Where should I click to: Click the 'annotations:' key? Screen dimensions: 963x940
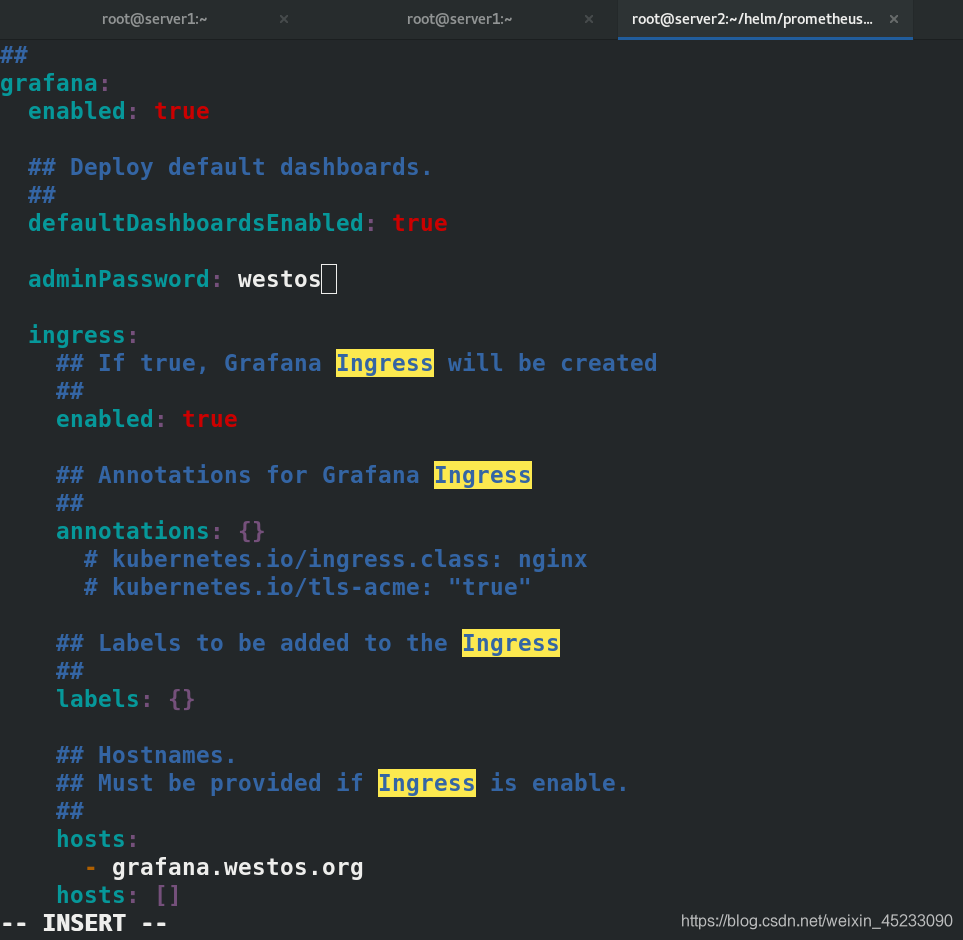click(139, 530)
